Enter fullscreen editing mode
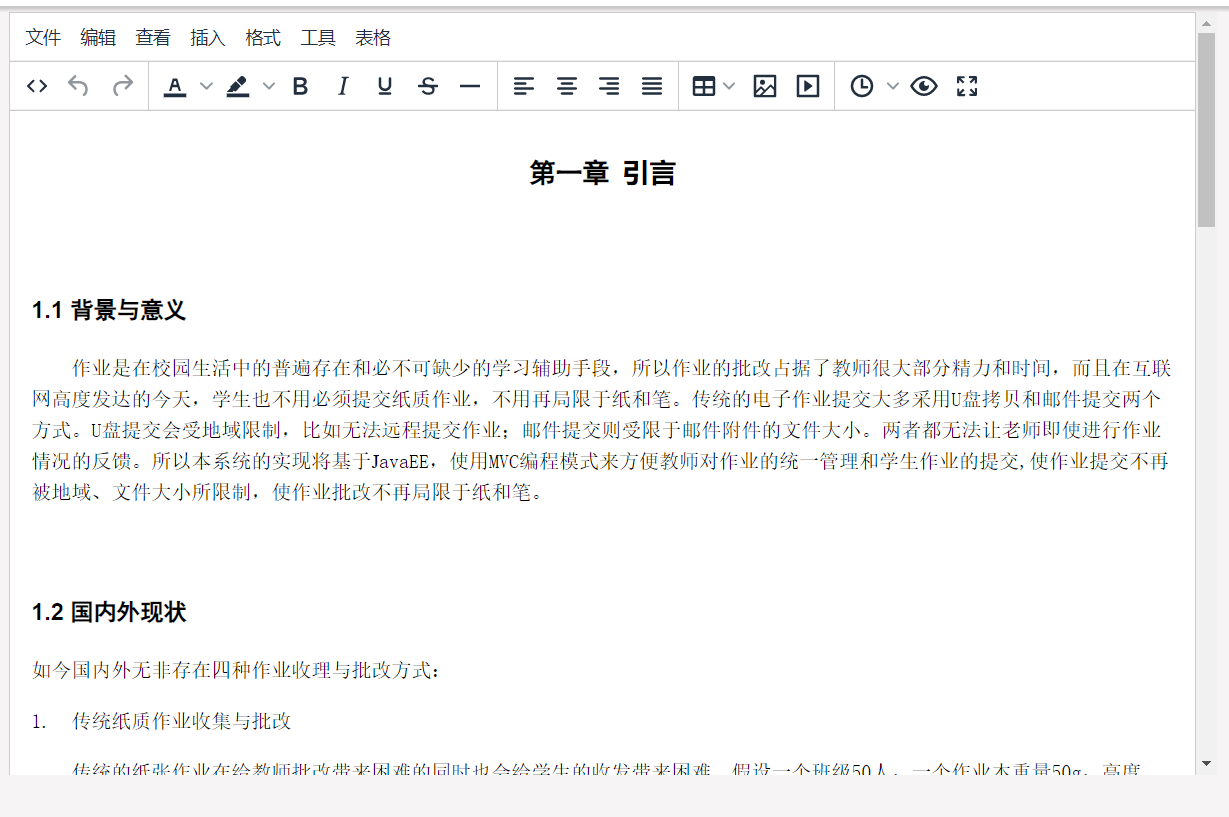The image size is (1229, 817). pos(966,86)
